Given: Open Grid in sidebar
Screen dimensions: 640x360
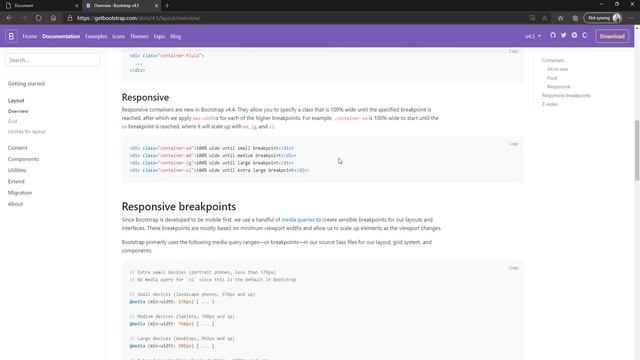Looking at the screenshot, I should [x=12, y=121].
